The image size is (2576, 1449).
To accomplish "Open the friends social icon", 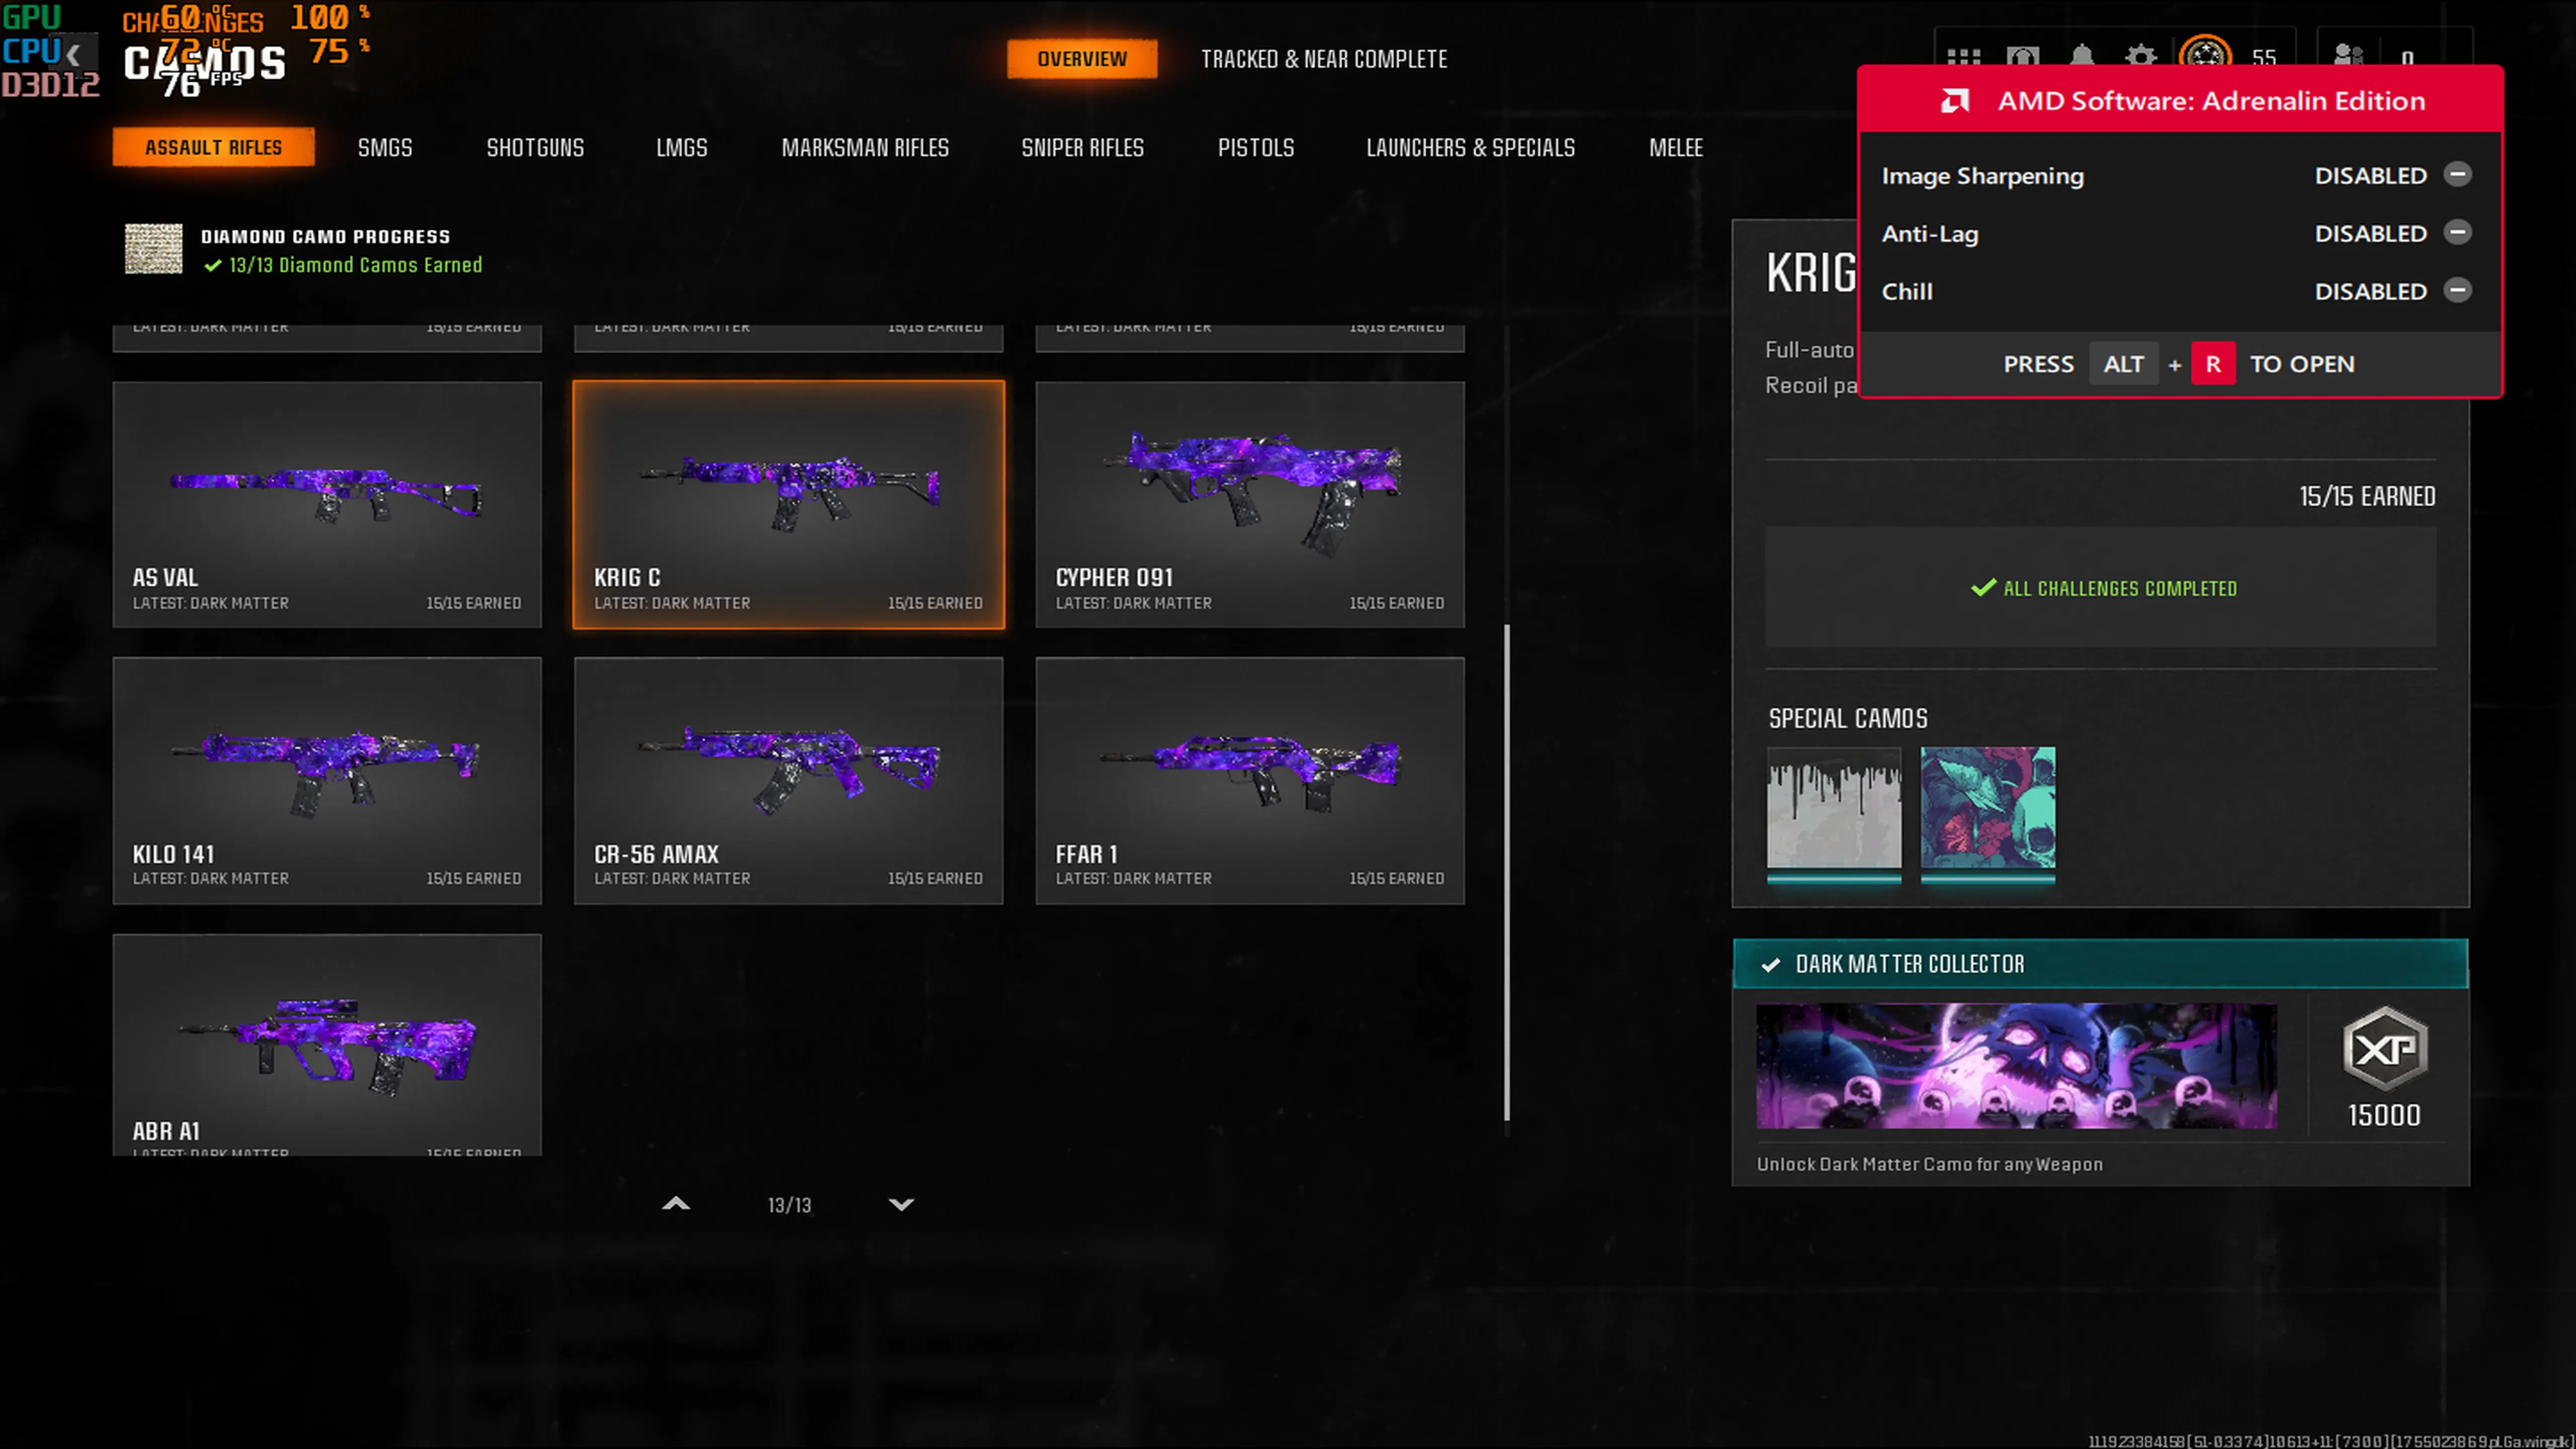I will click(2348, 58).
